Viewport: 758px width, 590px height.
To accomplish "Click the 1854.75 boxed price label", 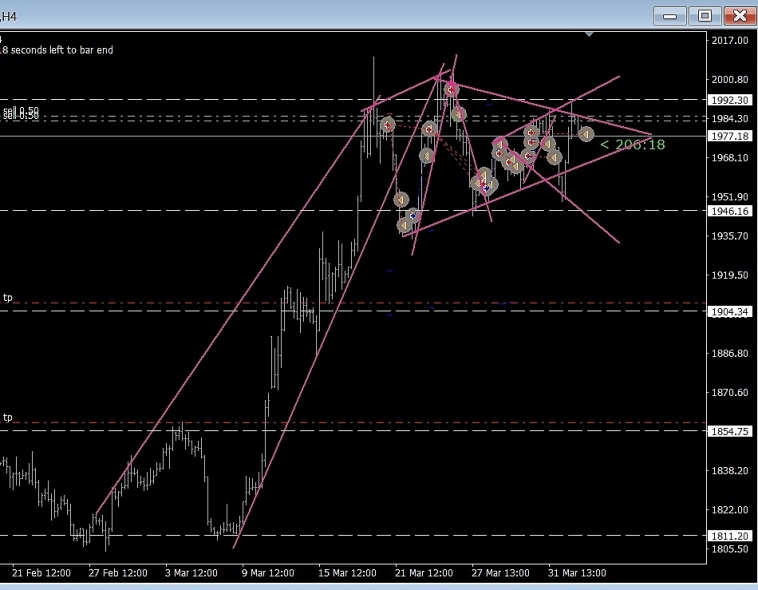I will point(730,431).
